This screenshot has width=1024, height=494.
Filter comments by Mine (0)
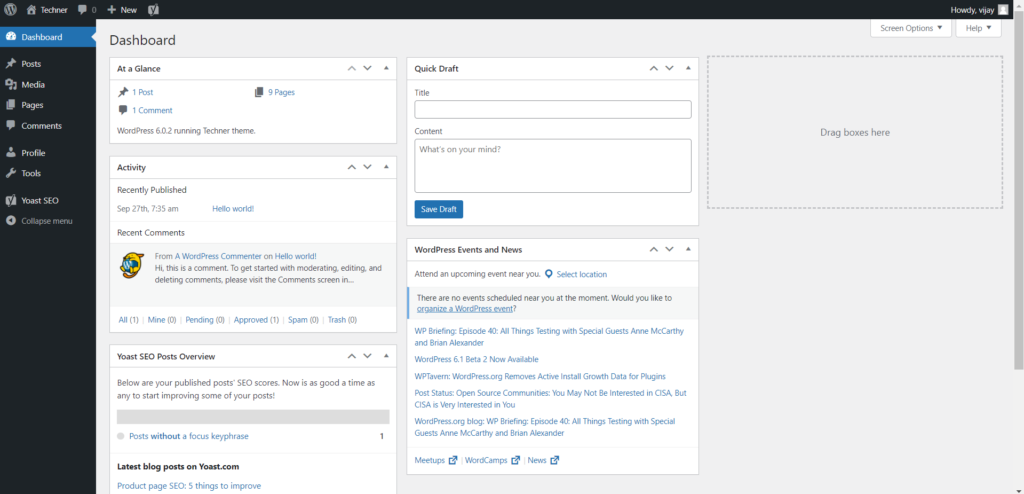(x=162, y=320)
